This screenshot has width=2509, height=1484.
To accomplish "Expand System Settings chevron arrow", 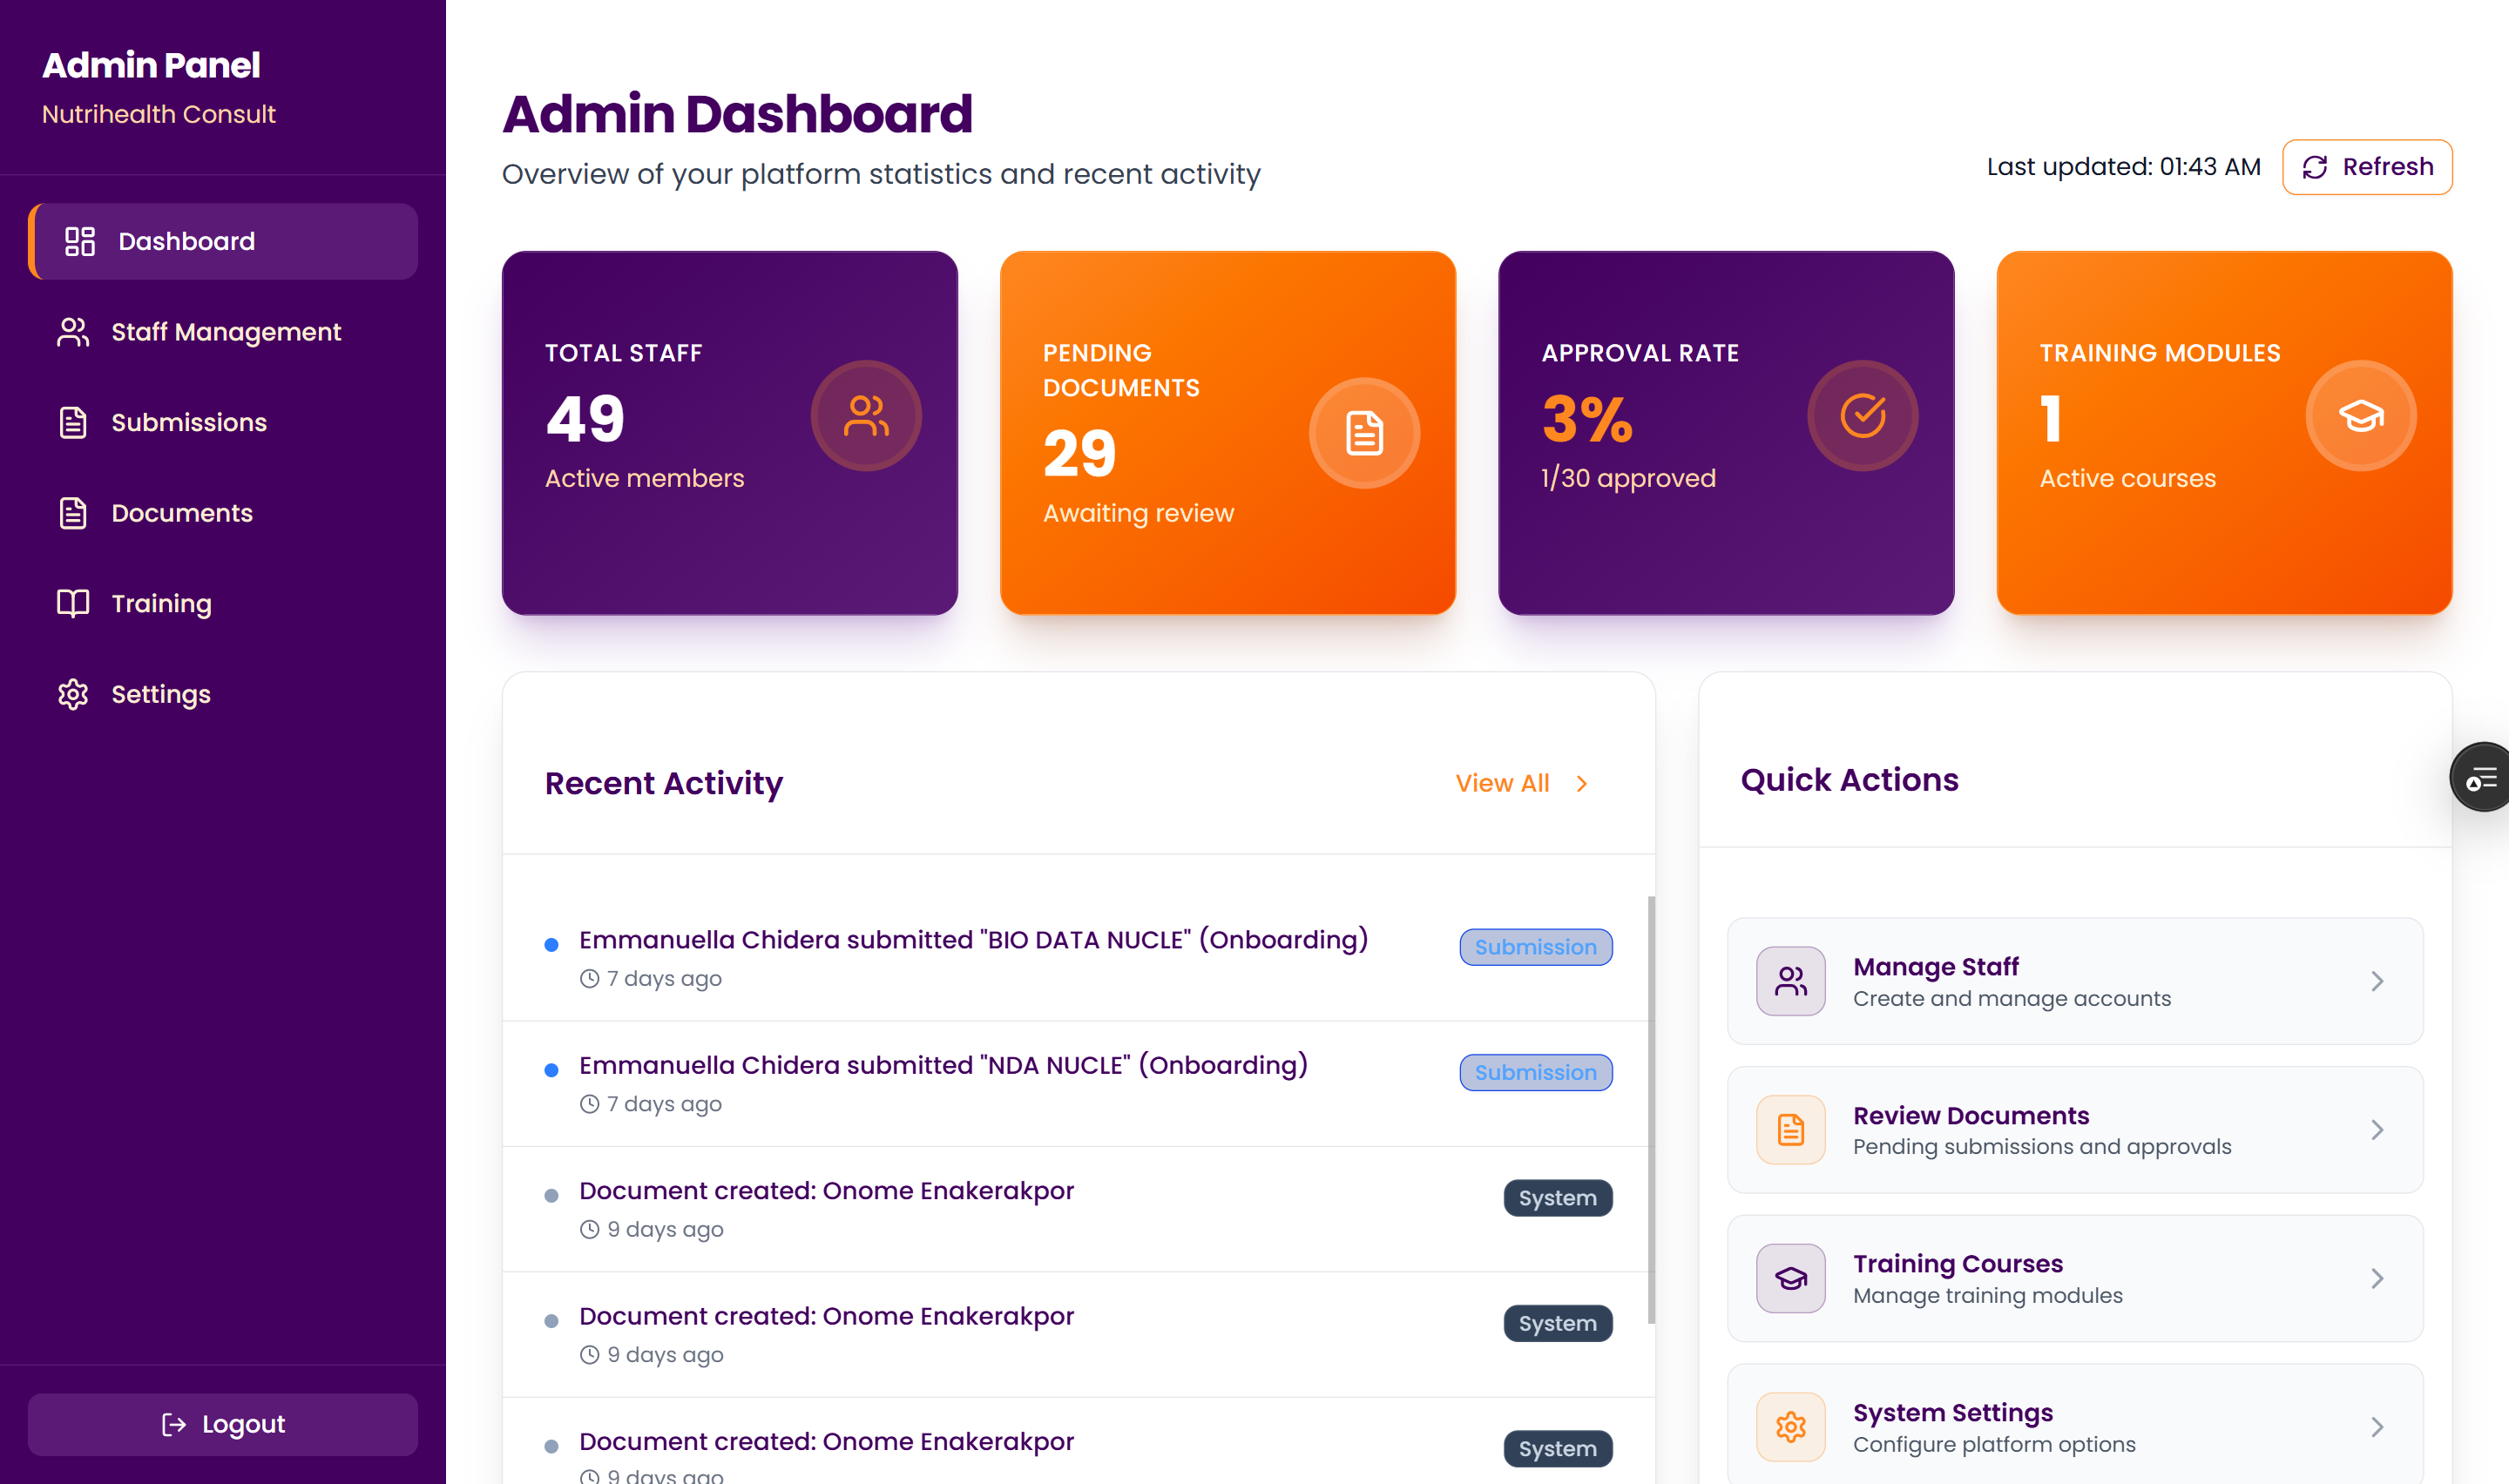I will [x=2377, y=1427].
